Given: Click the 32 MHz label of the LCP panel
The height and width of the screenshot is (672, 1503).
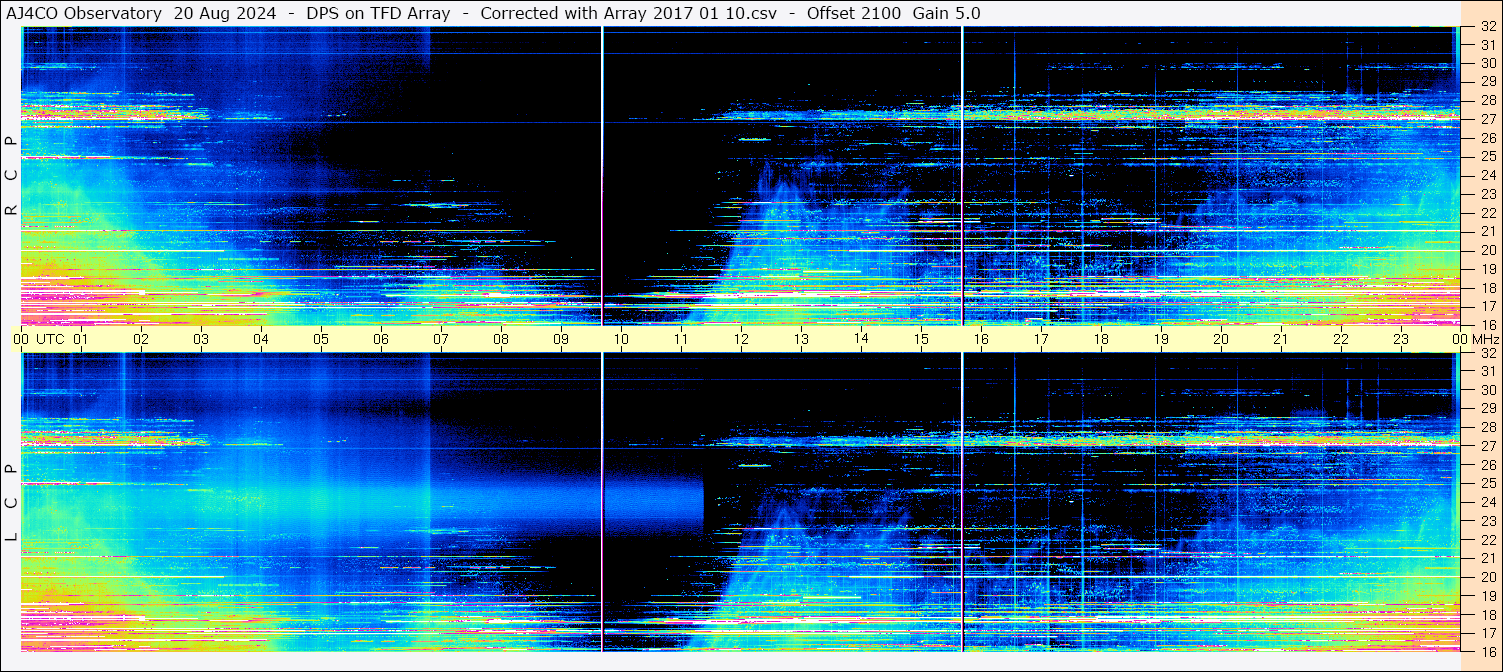Looking at the screenshot, I should click(x=1487, y=353).
